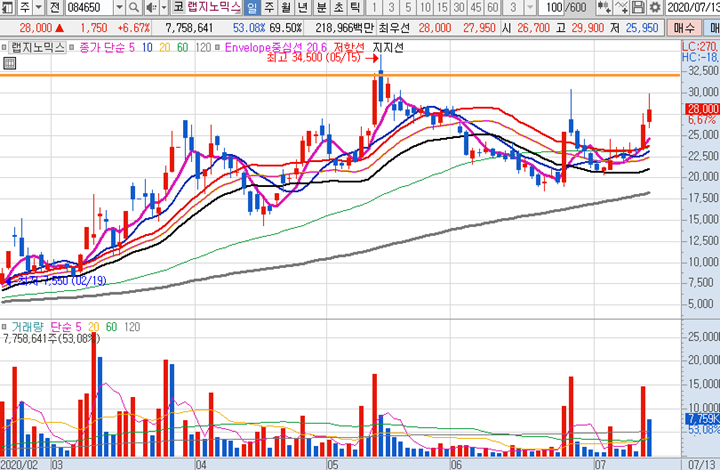Click the current price 28,000 in quote bar
Image resolution: width=720 pixels, height=470 pixels.
[36, 28]
